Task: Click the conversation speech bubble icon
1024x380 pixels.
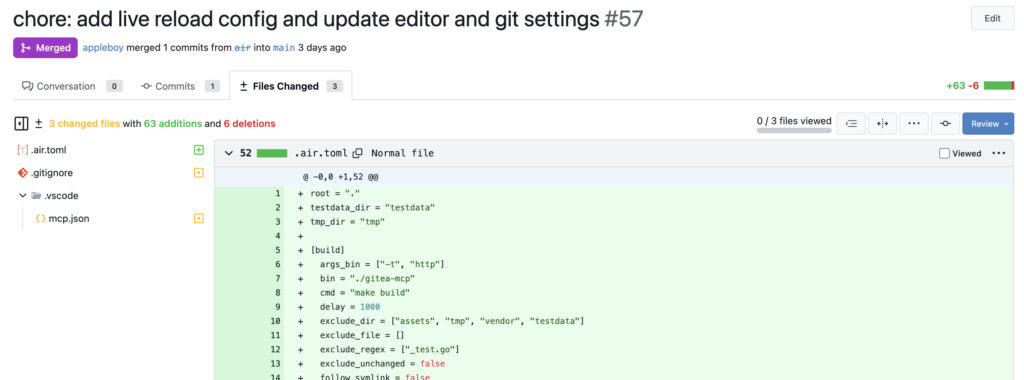Action: coord(27,86)
